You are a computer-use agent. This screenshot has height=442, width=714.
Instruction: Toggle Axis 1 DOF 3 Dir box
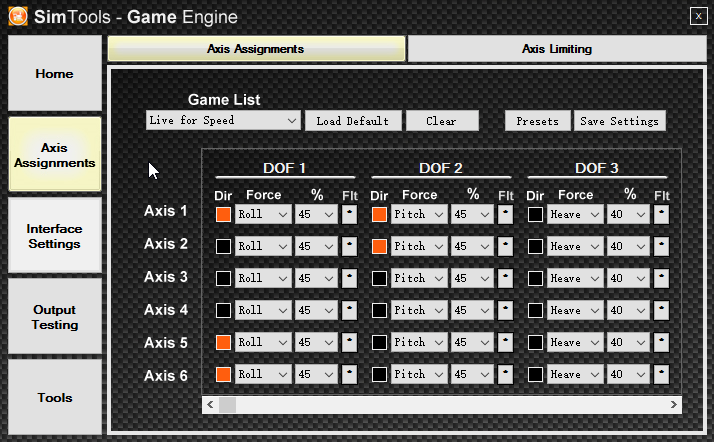(x=536, y=214)
